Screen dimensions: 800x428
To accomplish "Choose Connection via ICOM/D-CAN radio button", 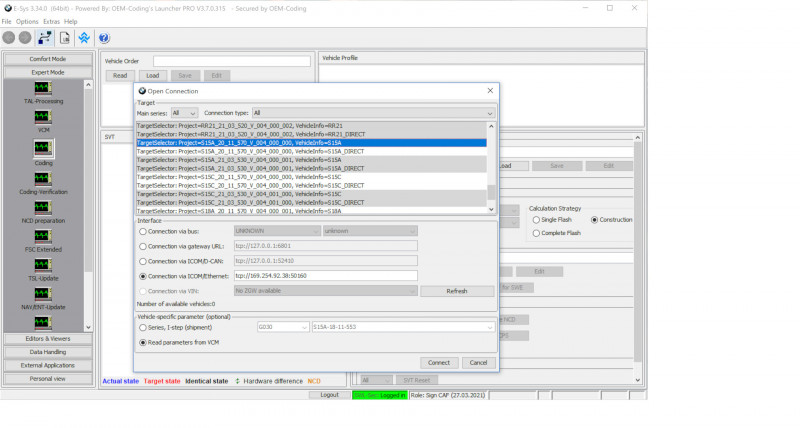I will (143, 260).
